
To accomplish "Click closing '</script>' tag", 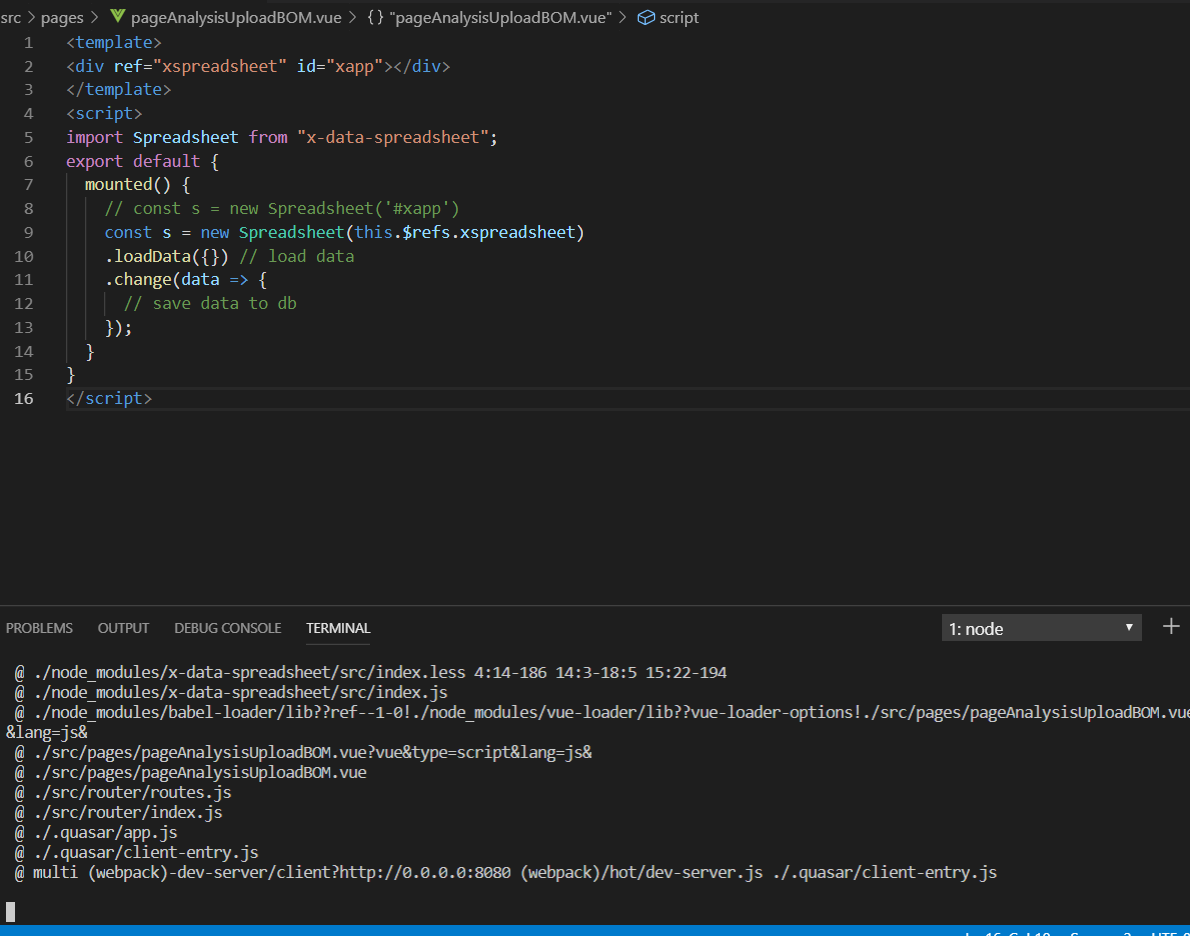I will [x=109, y=398].
